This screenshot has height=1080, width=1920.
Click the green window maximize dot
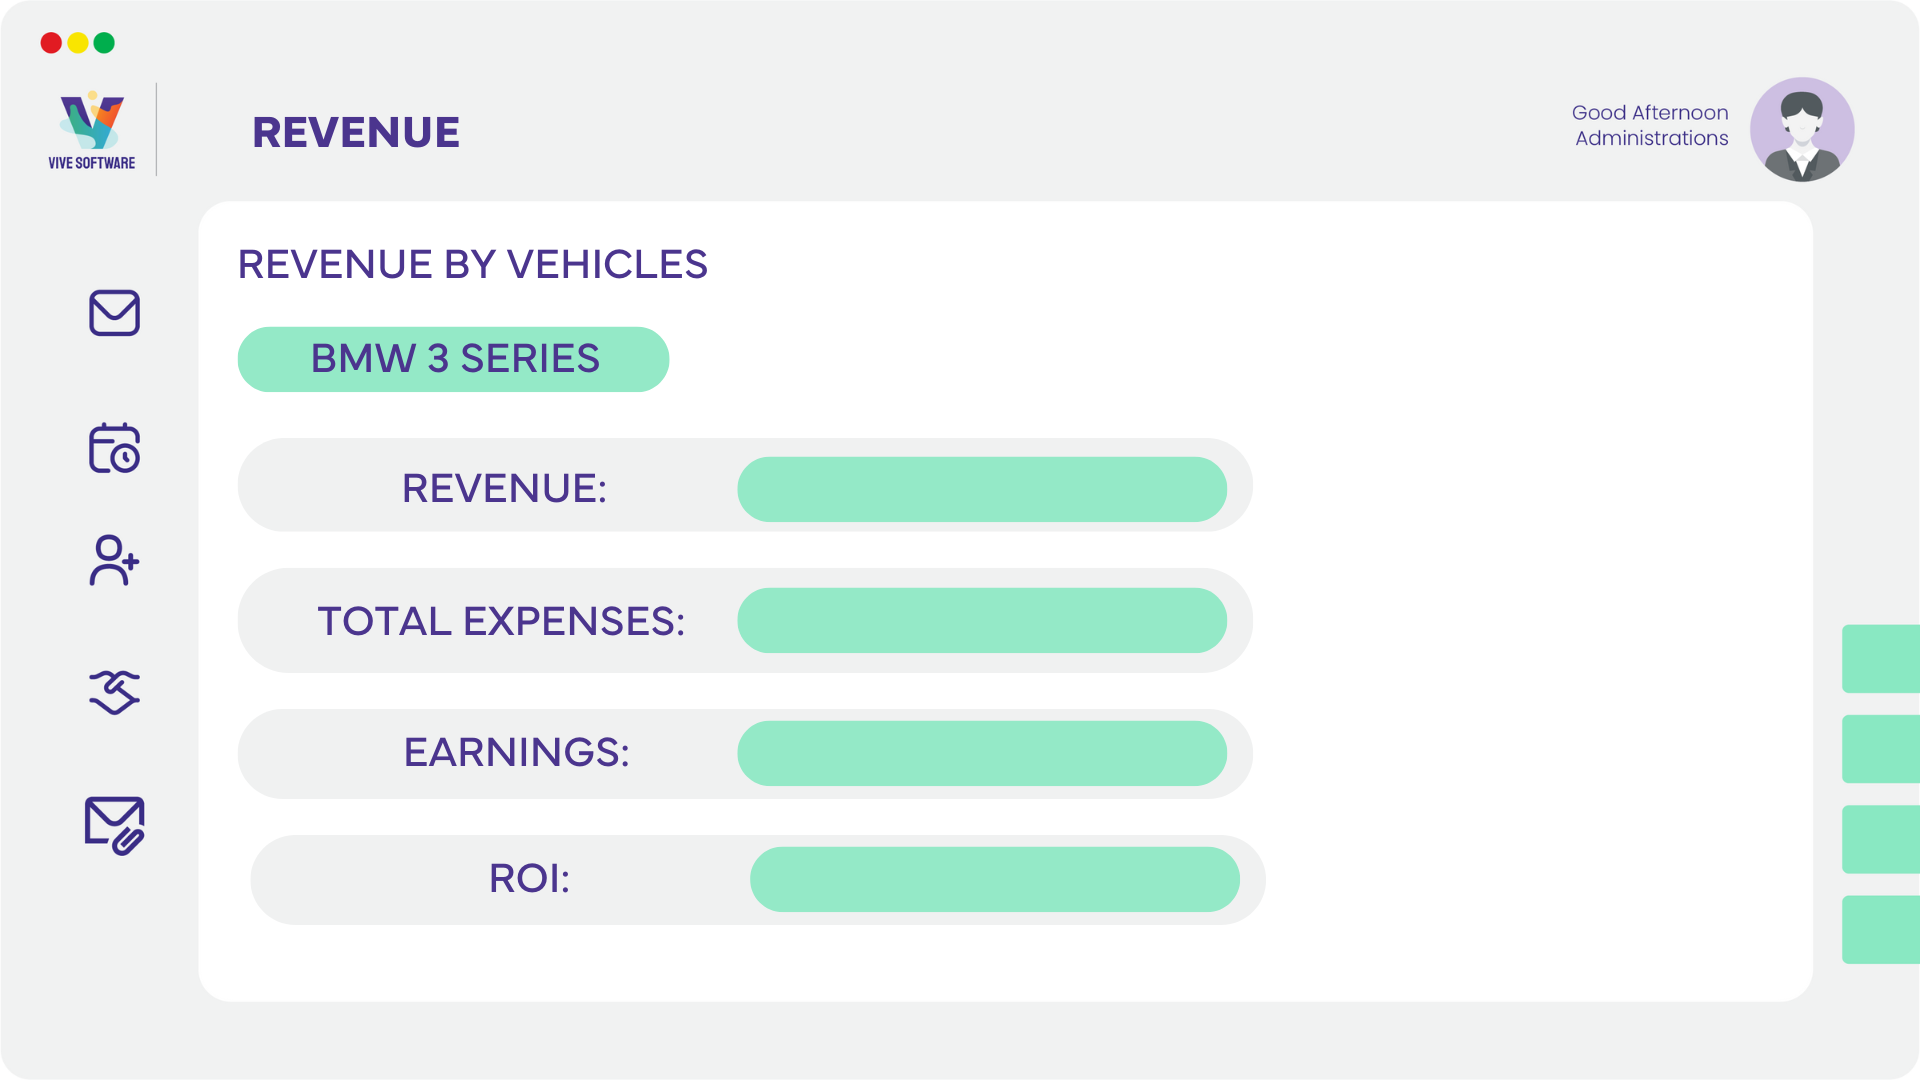104,43
